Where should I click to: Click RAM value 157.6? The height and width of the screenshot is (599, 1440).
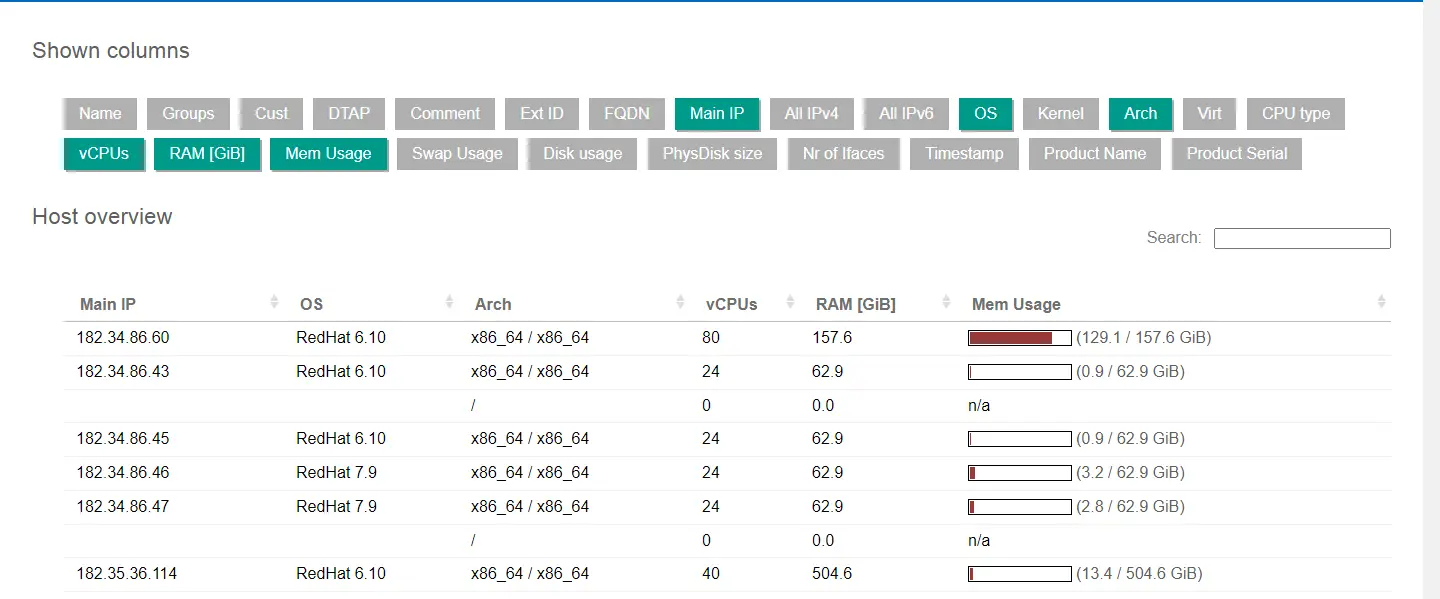point(832,338)
